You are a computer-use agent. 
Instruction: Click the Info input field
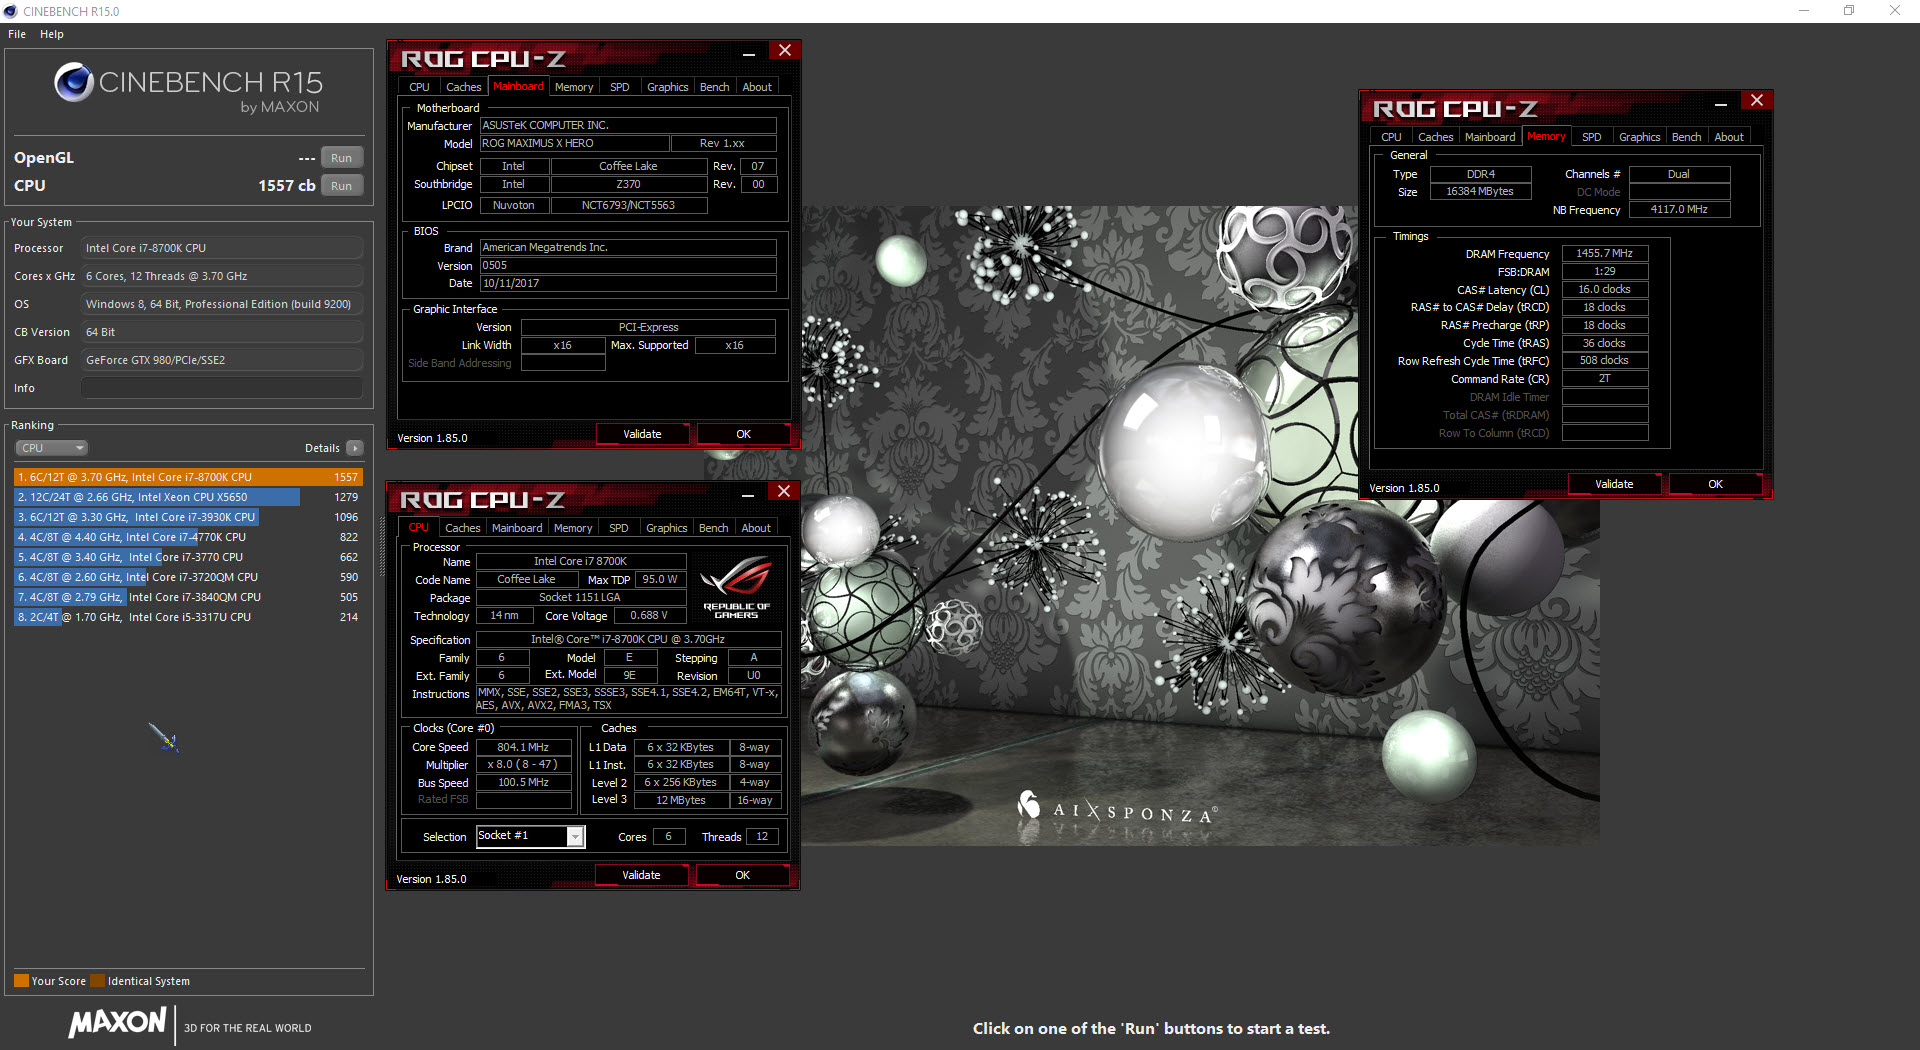click(x=222, y=388)
